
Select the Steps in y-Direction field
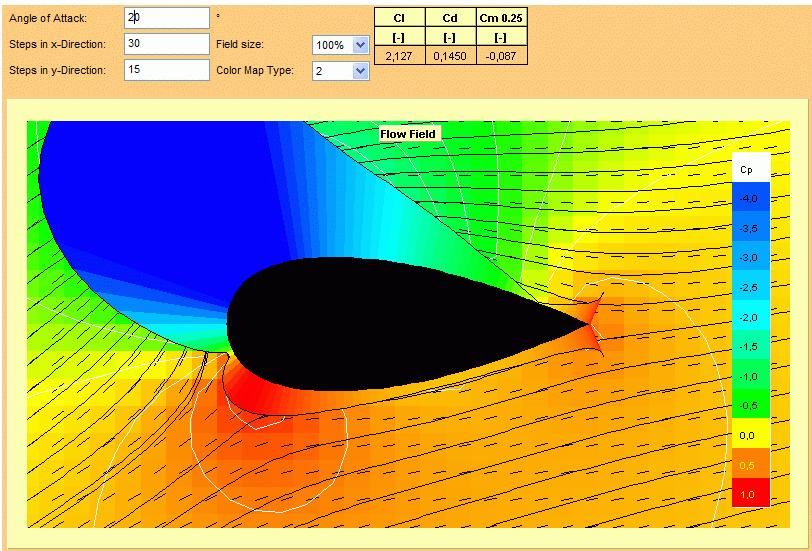166,70
